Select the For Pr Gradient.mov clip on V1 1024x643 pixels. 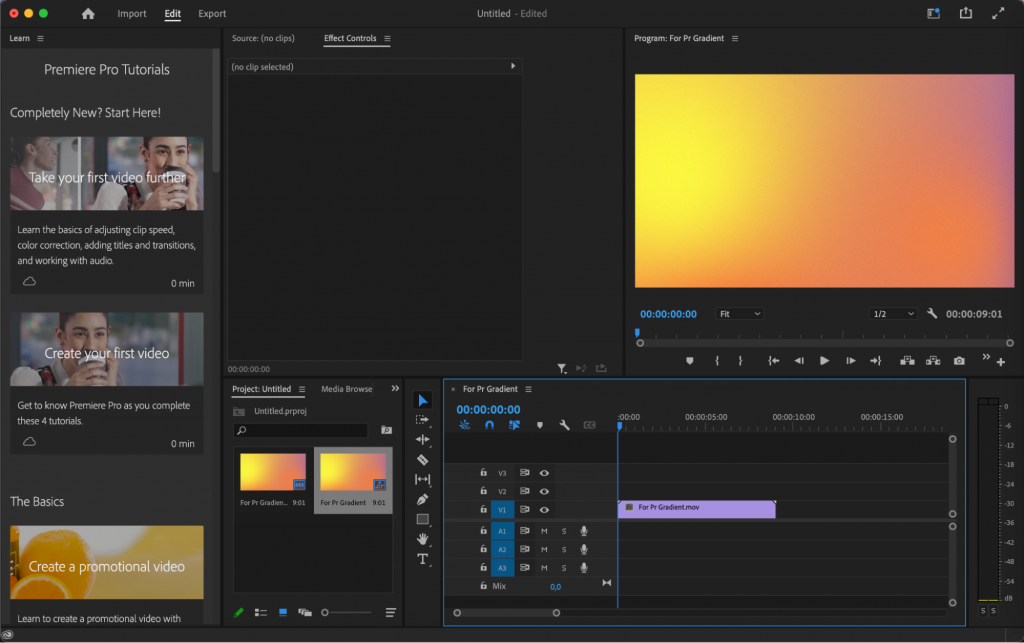(695, 509)
